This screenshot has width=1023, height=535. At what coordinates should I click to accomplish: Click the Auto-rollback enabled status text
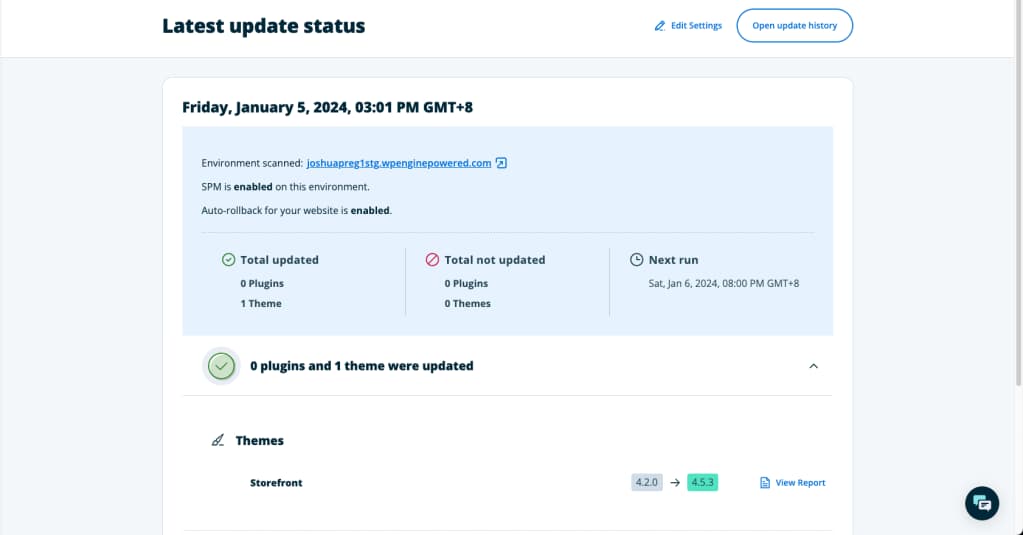coord(296,210)
